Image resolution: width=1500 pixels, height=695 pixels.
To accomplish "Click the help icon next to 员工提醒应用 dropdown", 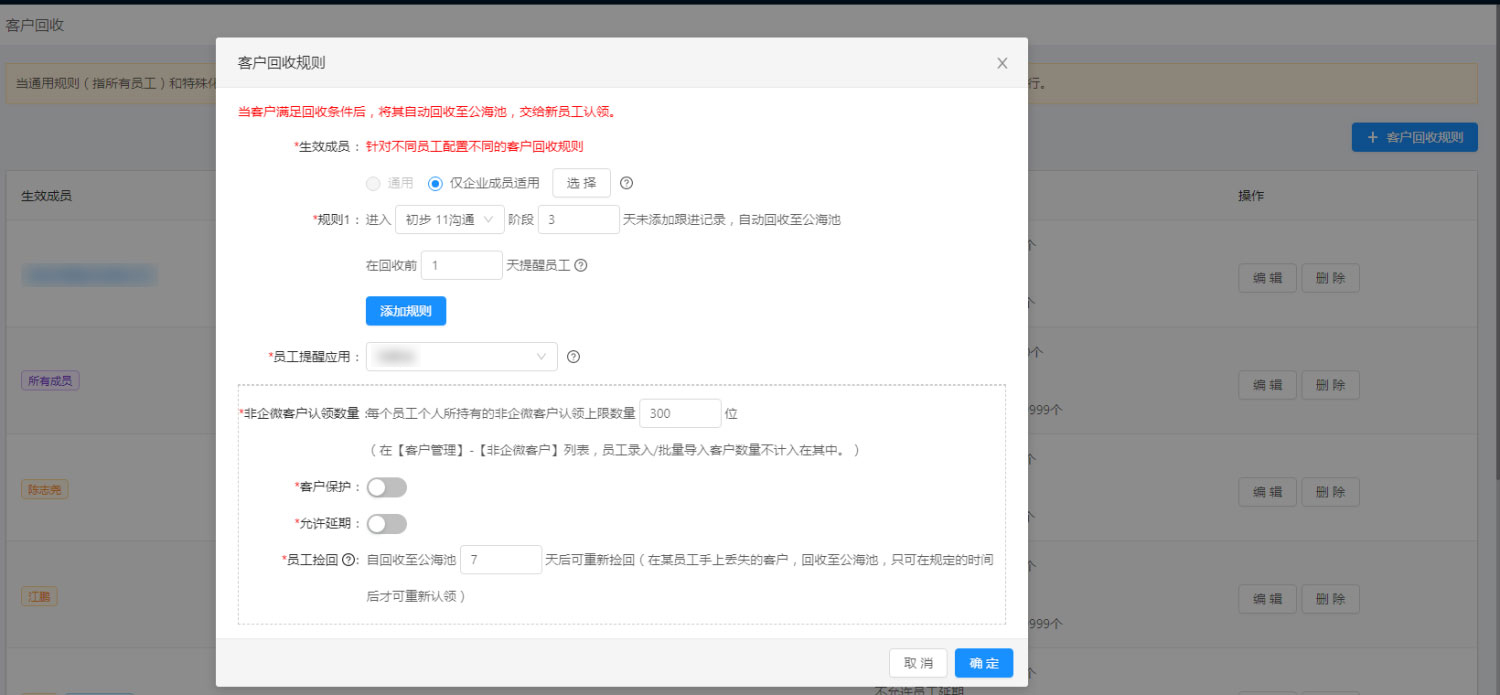I will click(x=573, y=356).
